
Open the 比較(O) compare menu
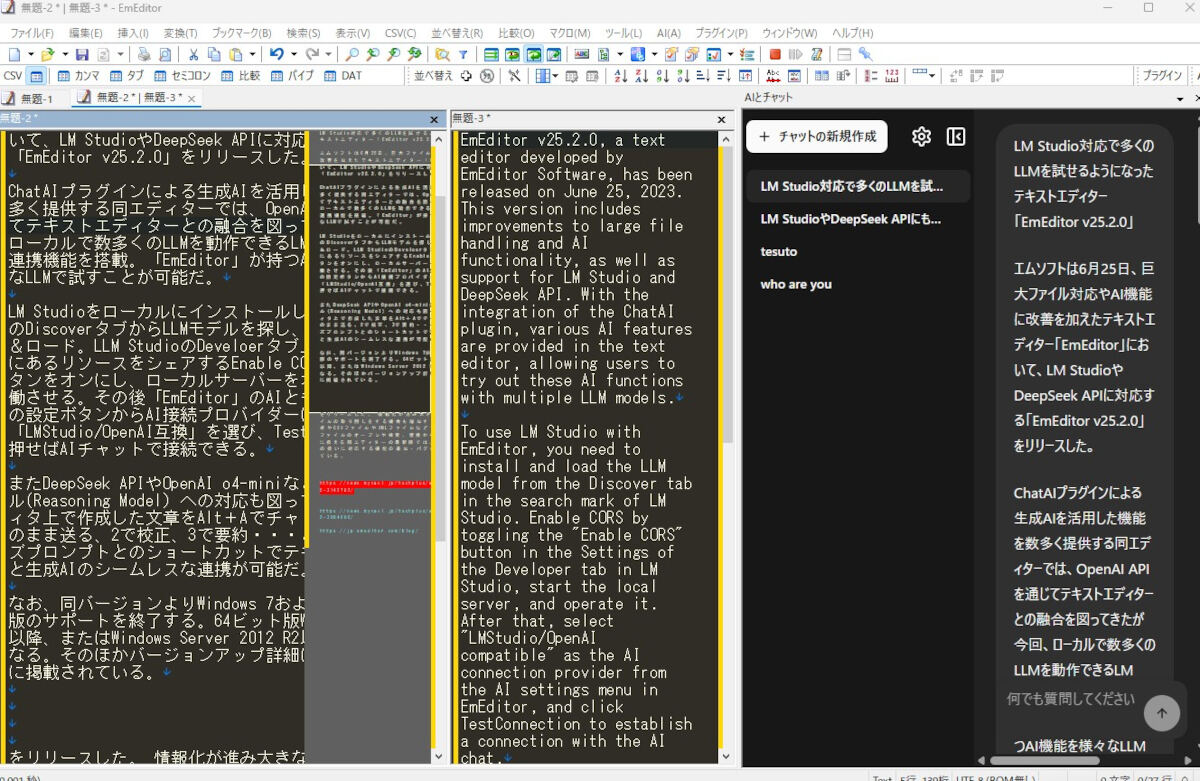(516, 33)
